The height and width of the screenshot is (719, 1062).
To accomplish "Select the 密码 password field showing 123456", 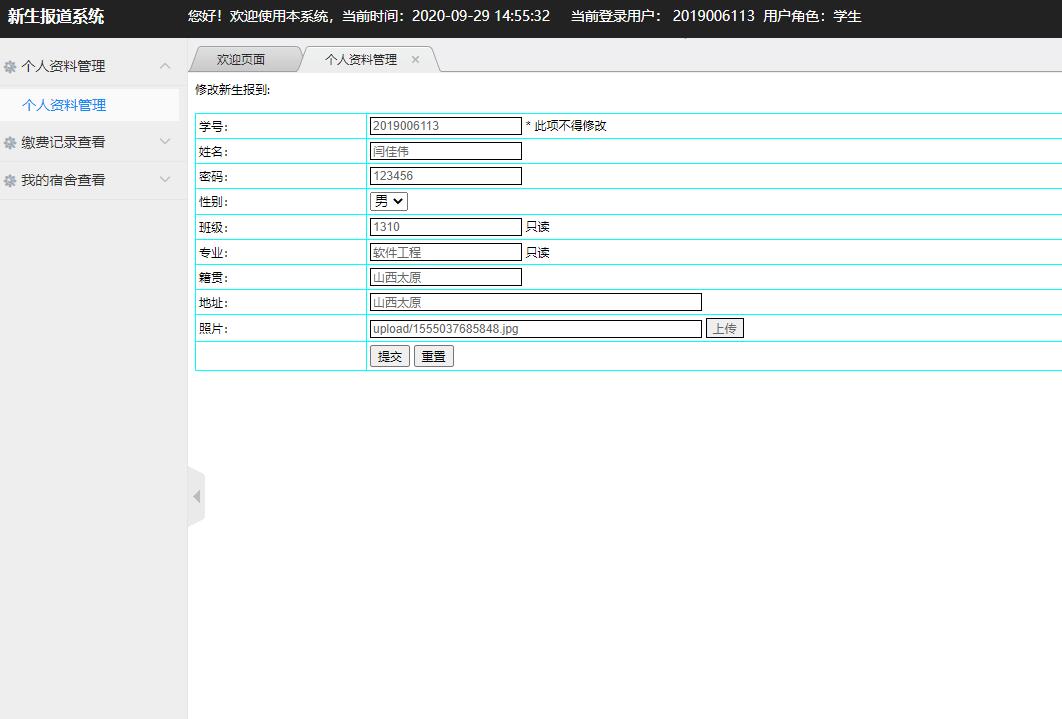I will tap(445, 175).
